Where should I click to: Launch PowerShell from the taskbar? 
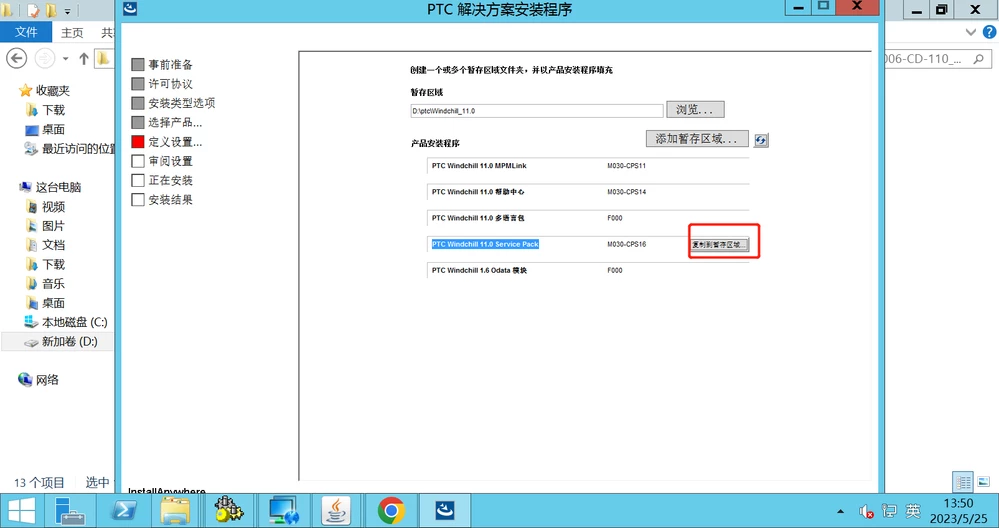coord(124,511)
